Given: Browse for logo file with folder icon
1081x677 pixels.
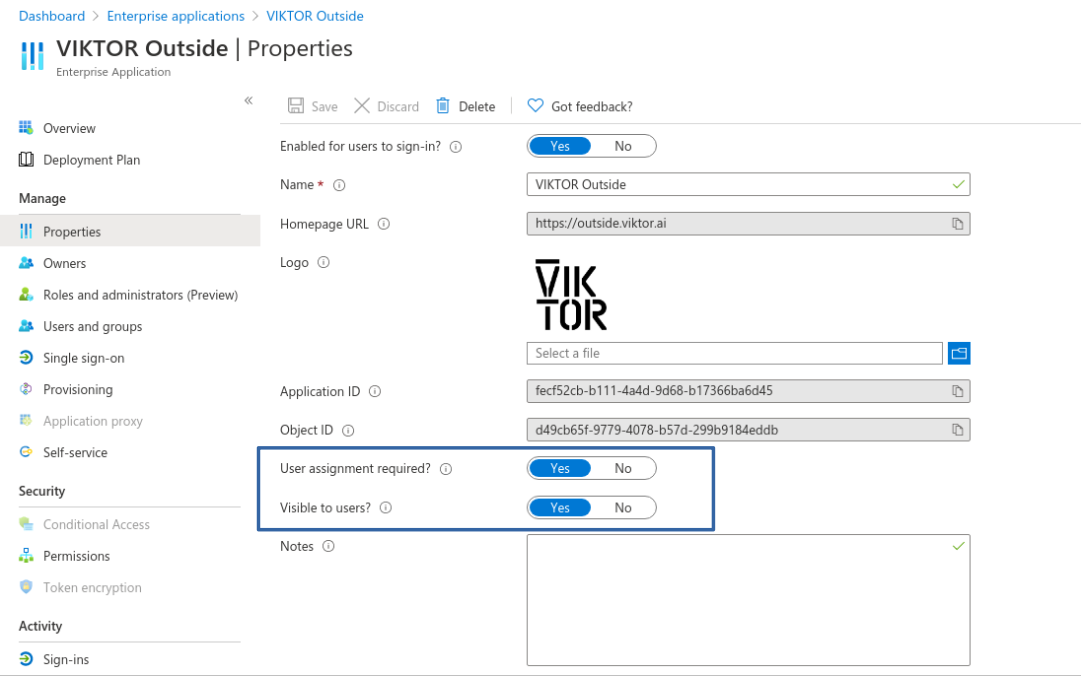Looking at the screenshot, I should pyautogui.click(x=959, y=353).
